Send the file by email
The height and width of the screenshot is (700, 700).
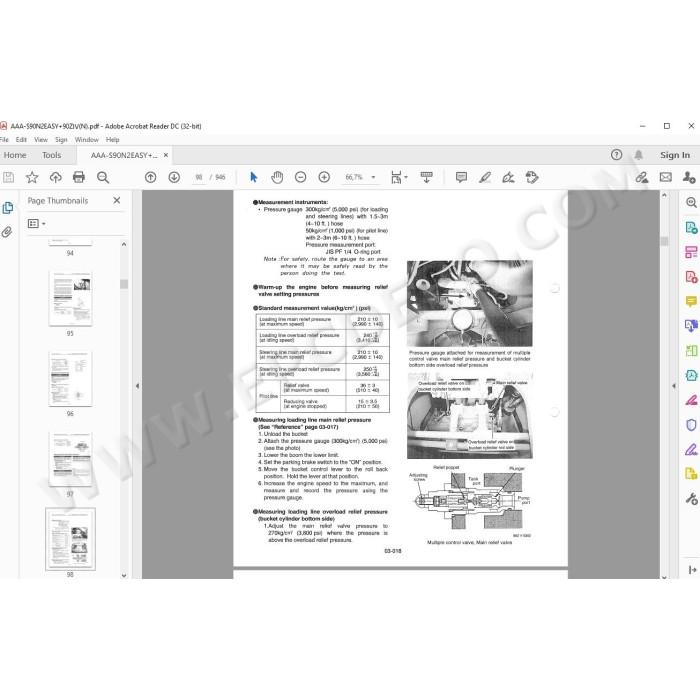pos(666,178)
